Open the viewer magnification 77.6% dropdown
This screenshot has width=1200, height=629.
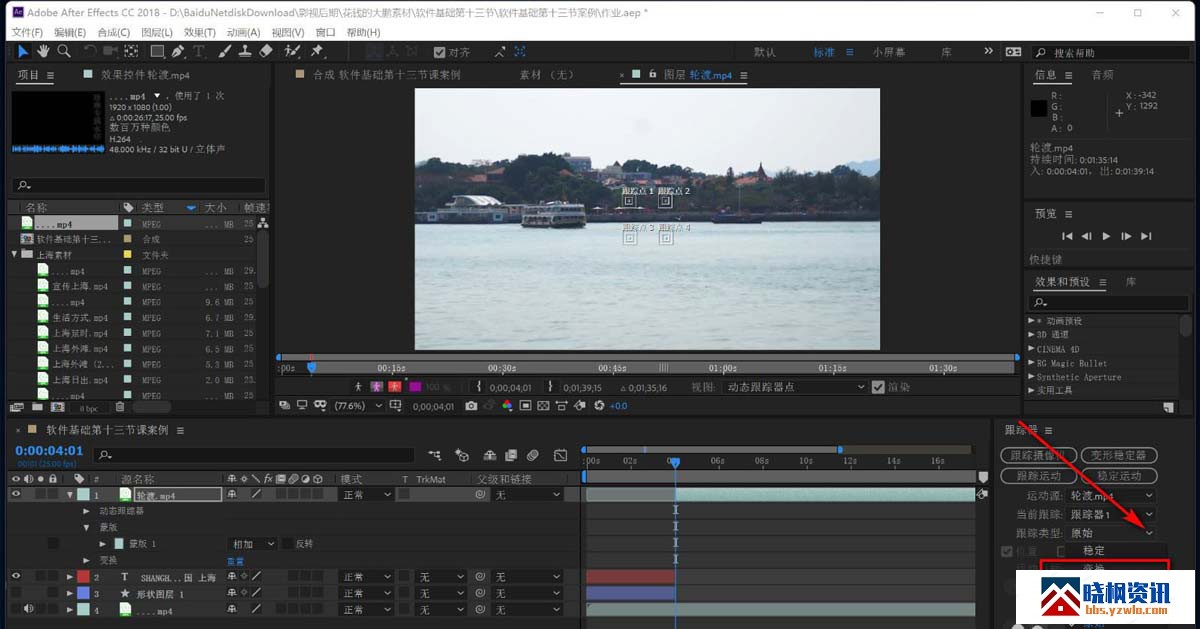click(x=358, y=406)
